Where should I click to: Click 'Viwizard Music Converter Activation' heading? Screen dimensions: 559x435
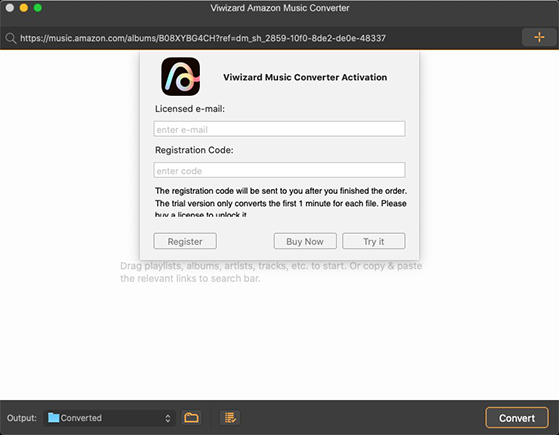pyautogui.click(x=305, y=77)
